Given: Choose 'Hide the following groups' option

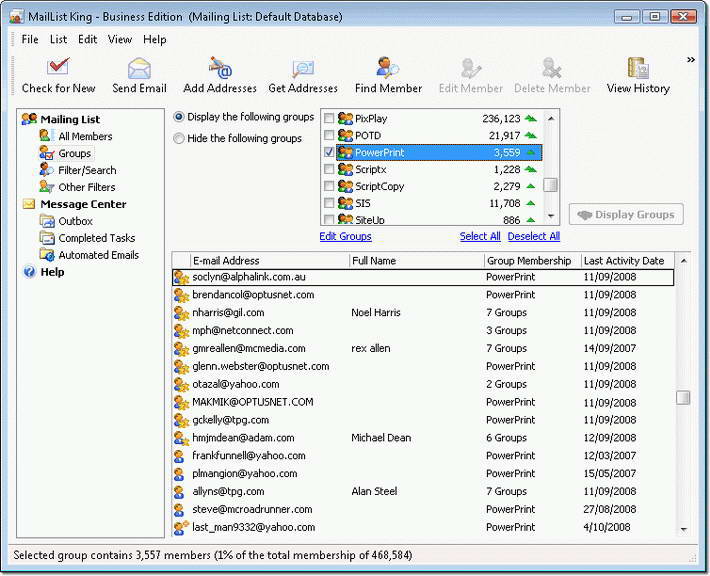Looking at the screenshot, I should (179, 139).
